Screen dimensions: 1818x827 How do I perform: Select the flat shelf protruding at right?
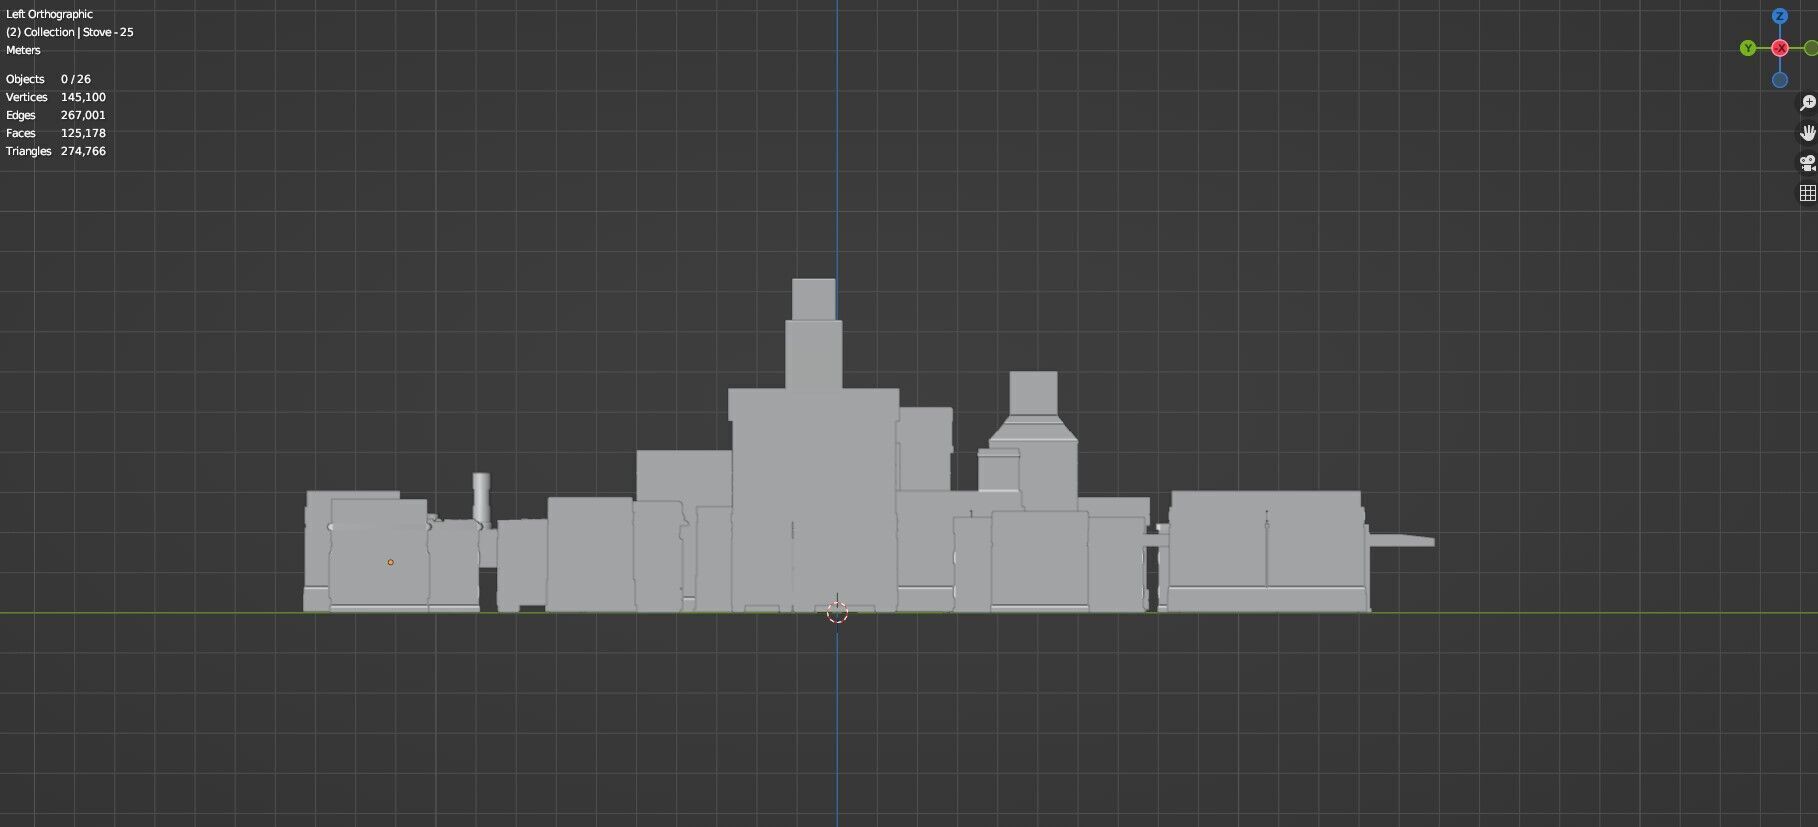click(x=1401, y=541)
